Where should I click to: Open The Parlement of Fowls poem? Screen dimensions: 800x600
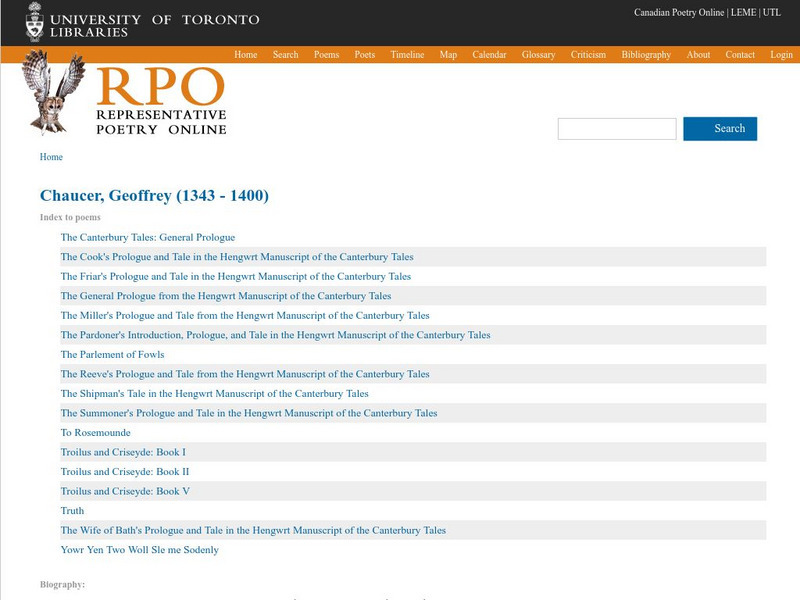(x=112, y=354)
